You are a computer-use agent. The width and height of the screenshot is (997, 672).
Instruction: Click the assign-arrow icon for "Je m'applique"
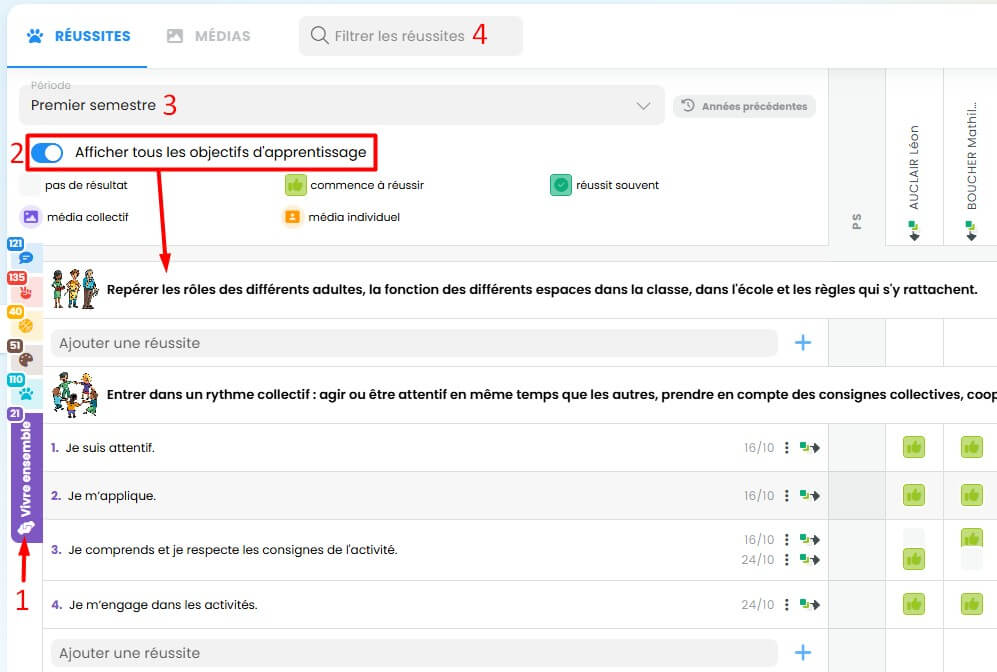pyautogui.click(x=810, y=496)
